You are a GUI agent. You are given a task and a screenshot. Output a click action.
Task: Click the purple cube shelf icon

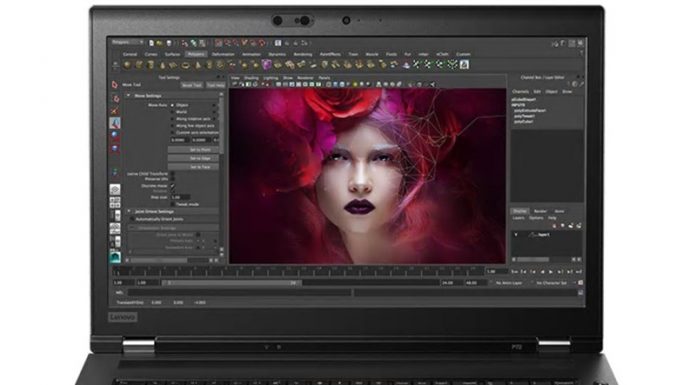pos(267,65)
